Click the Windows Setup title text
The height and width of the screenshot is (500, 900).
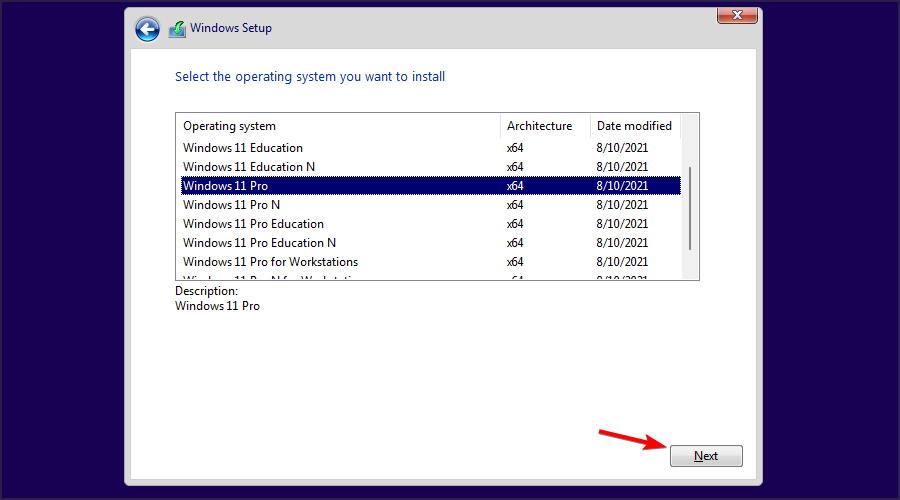tap(233, 29)
